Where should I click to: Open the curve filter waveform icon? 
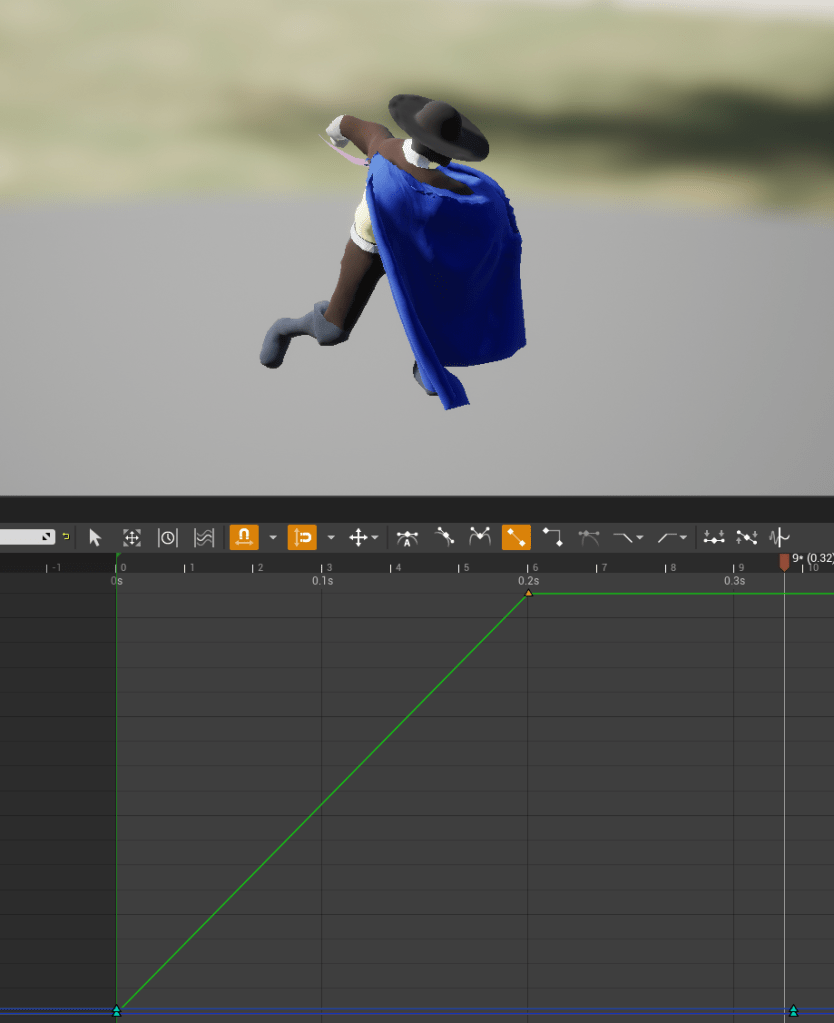pyautogui.click(x=780, y=538)
